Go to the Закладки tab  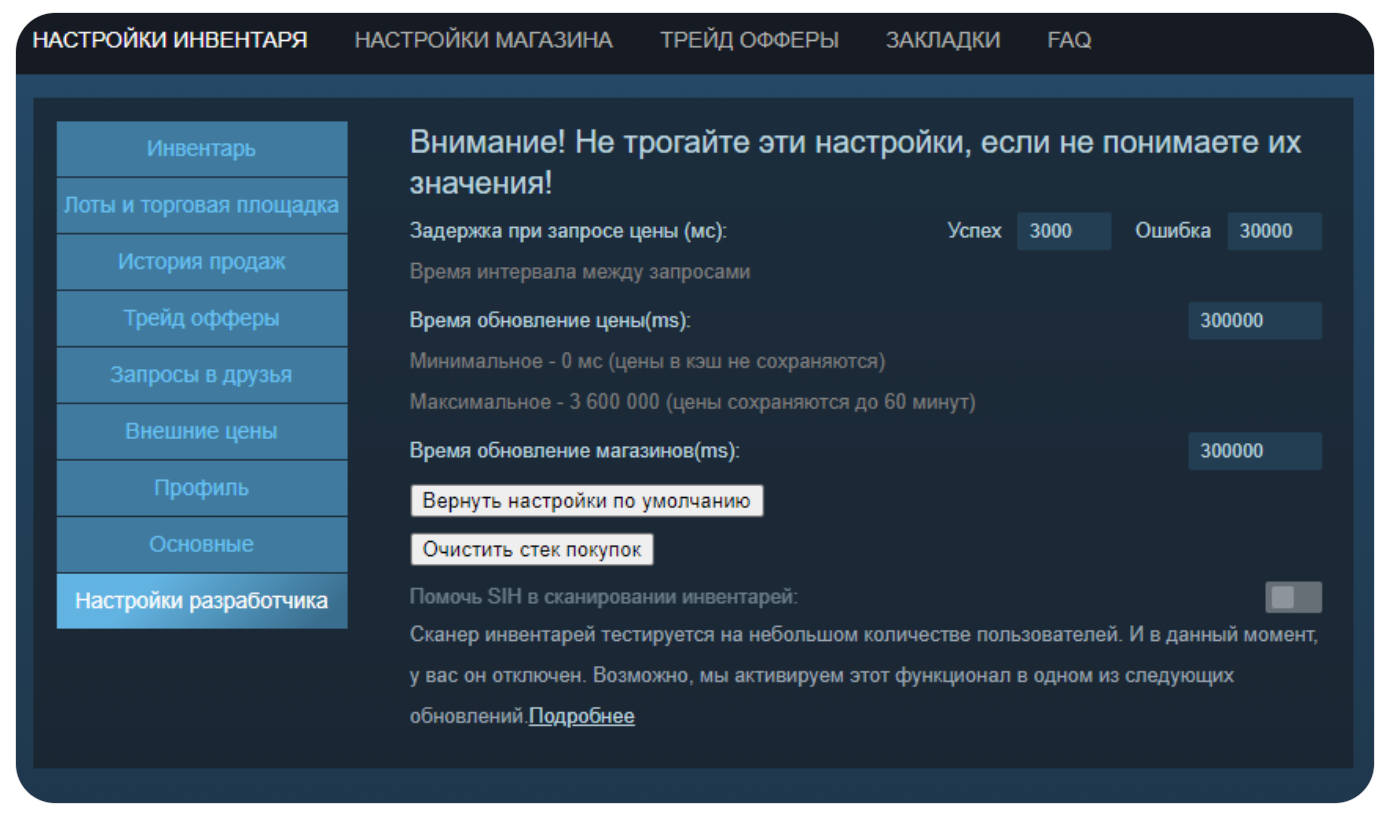coord(942,41)
